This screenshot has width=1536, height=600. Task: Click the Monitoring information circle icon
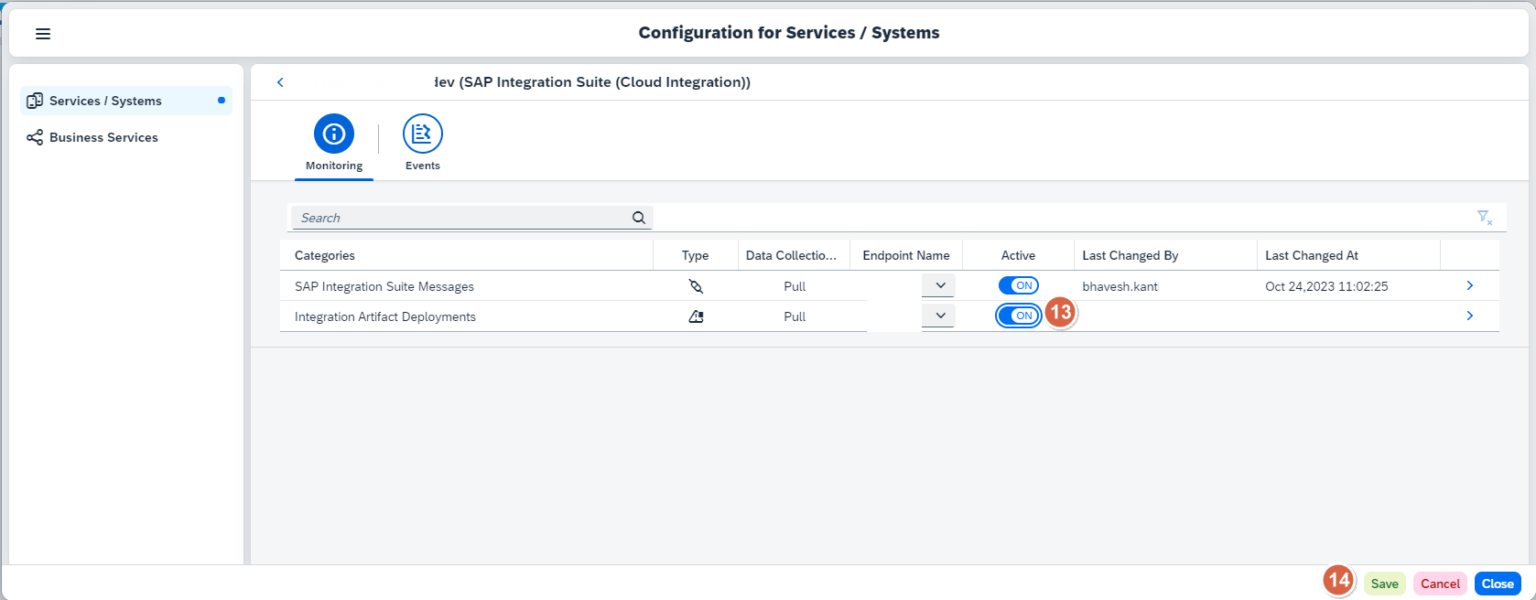(x=334, y=131)
